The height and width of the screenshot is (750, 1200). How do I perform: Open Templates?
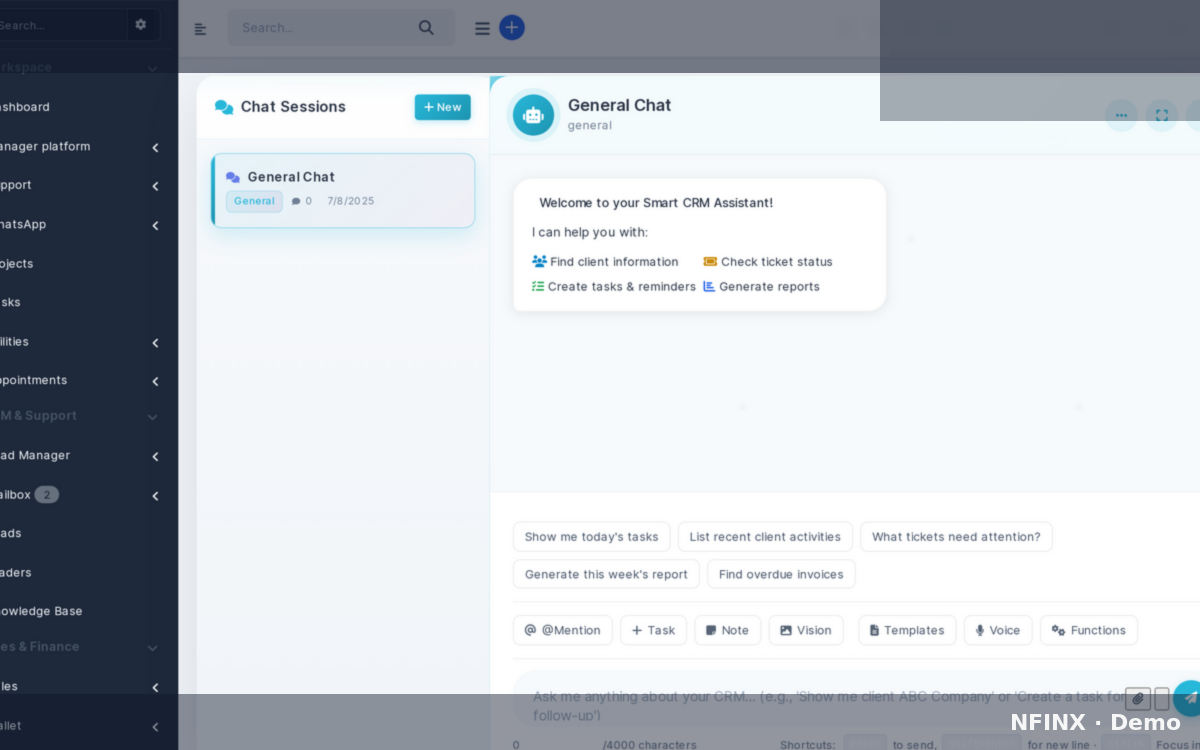point(907,630)
